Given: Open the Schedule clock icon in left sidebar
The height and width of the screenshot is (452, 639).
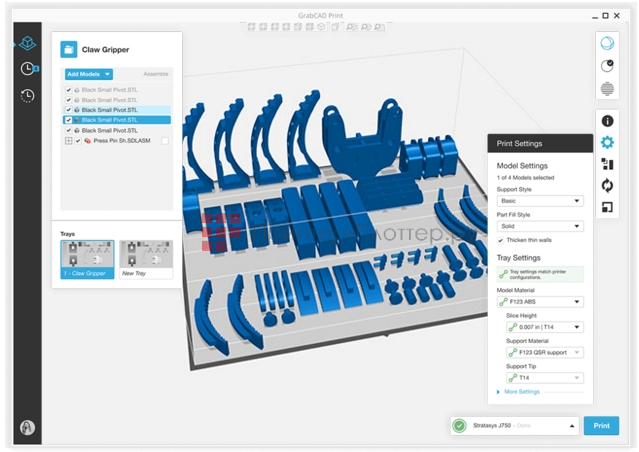Looking at the screenshot, I should coord(27,69).
